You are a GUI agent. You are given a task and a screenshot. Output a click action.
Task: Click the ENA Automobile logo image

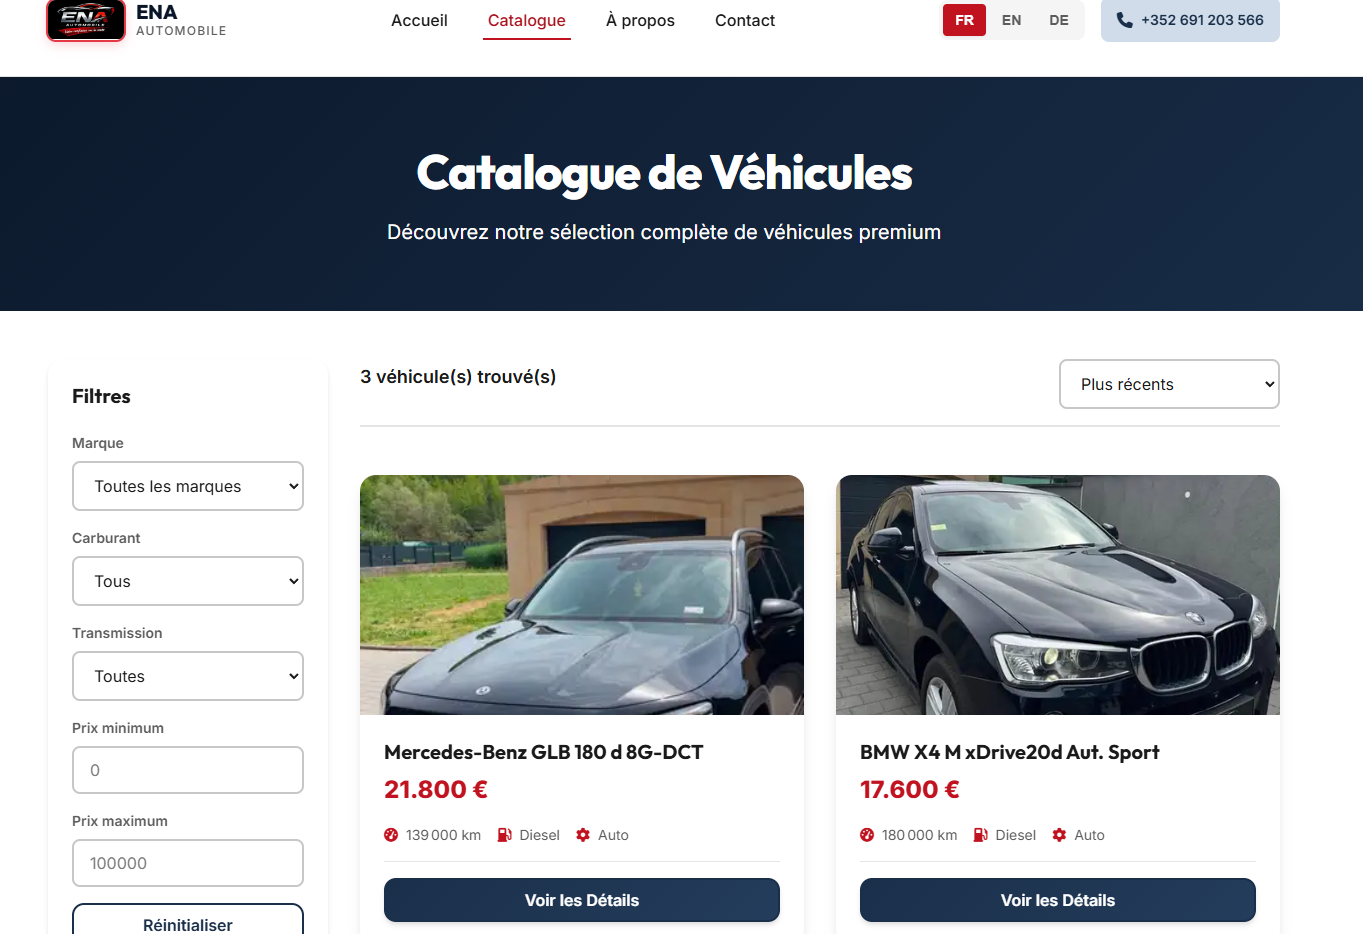pos(86,20)
